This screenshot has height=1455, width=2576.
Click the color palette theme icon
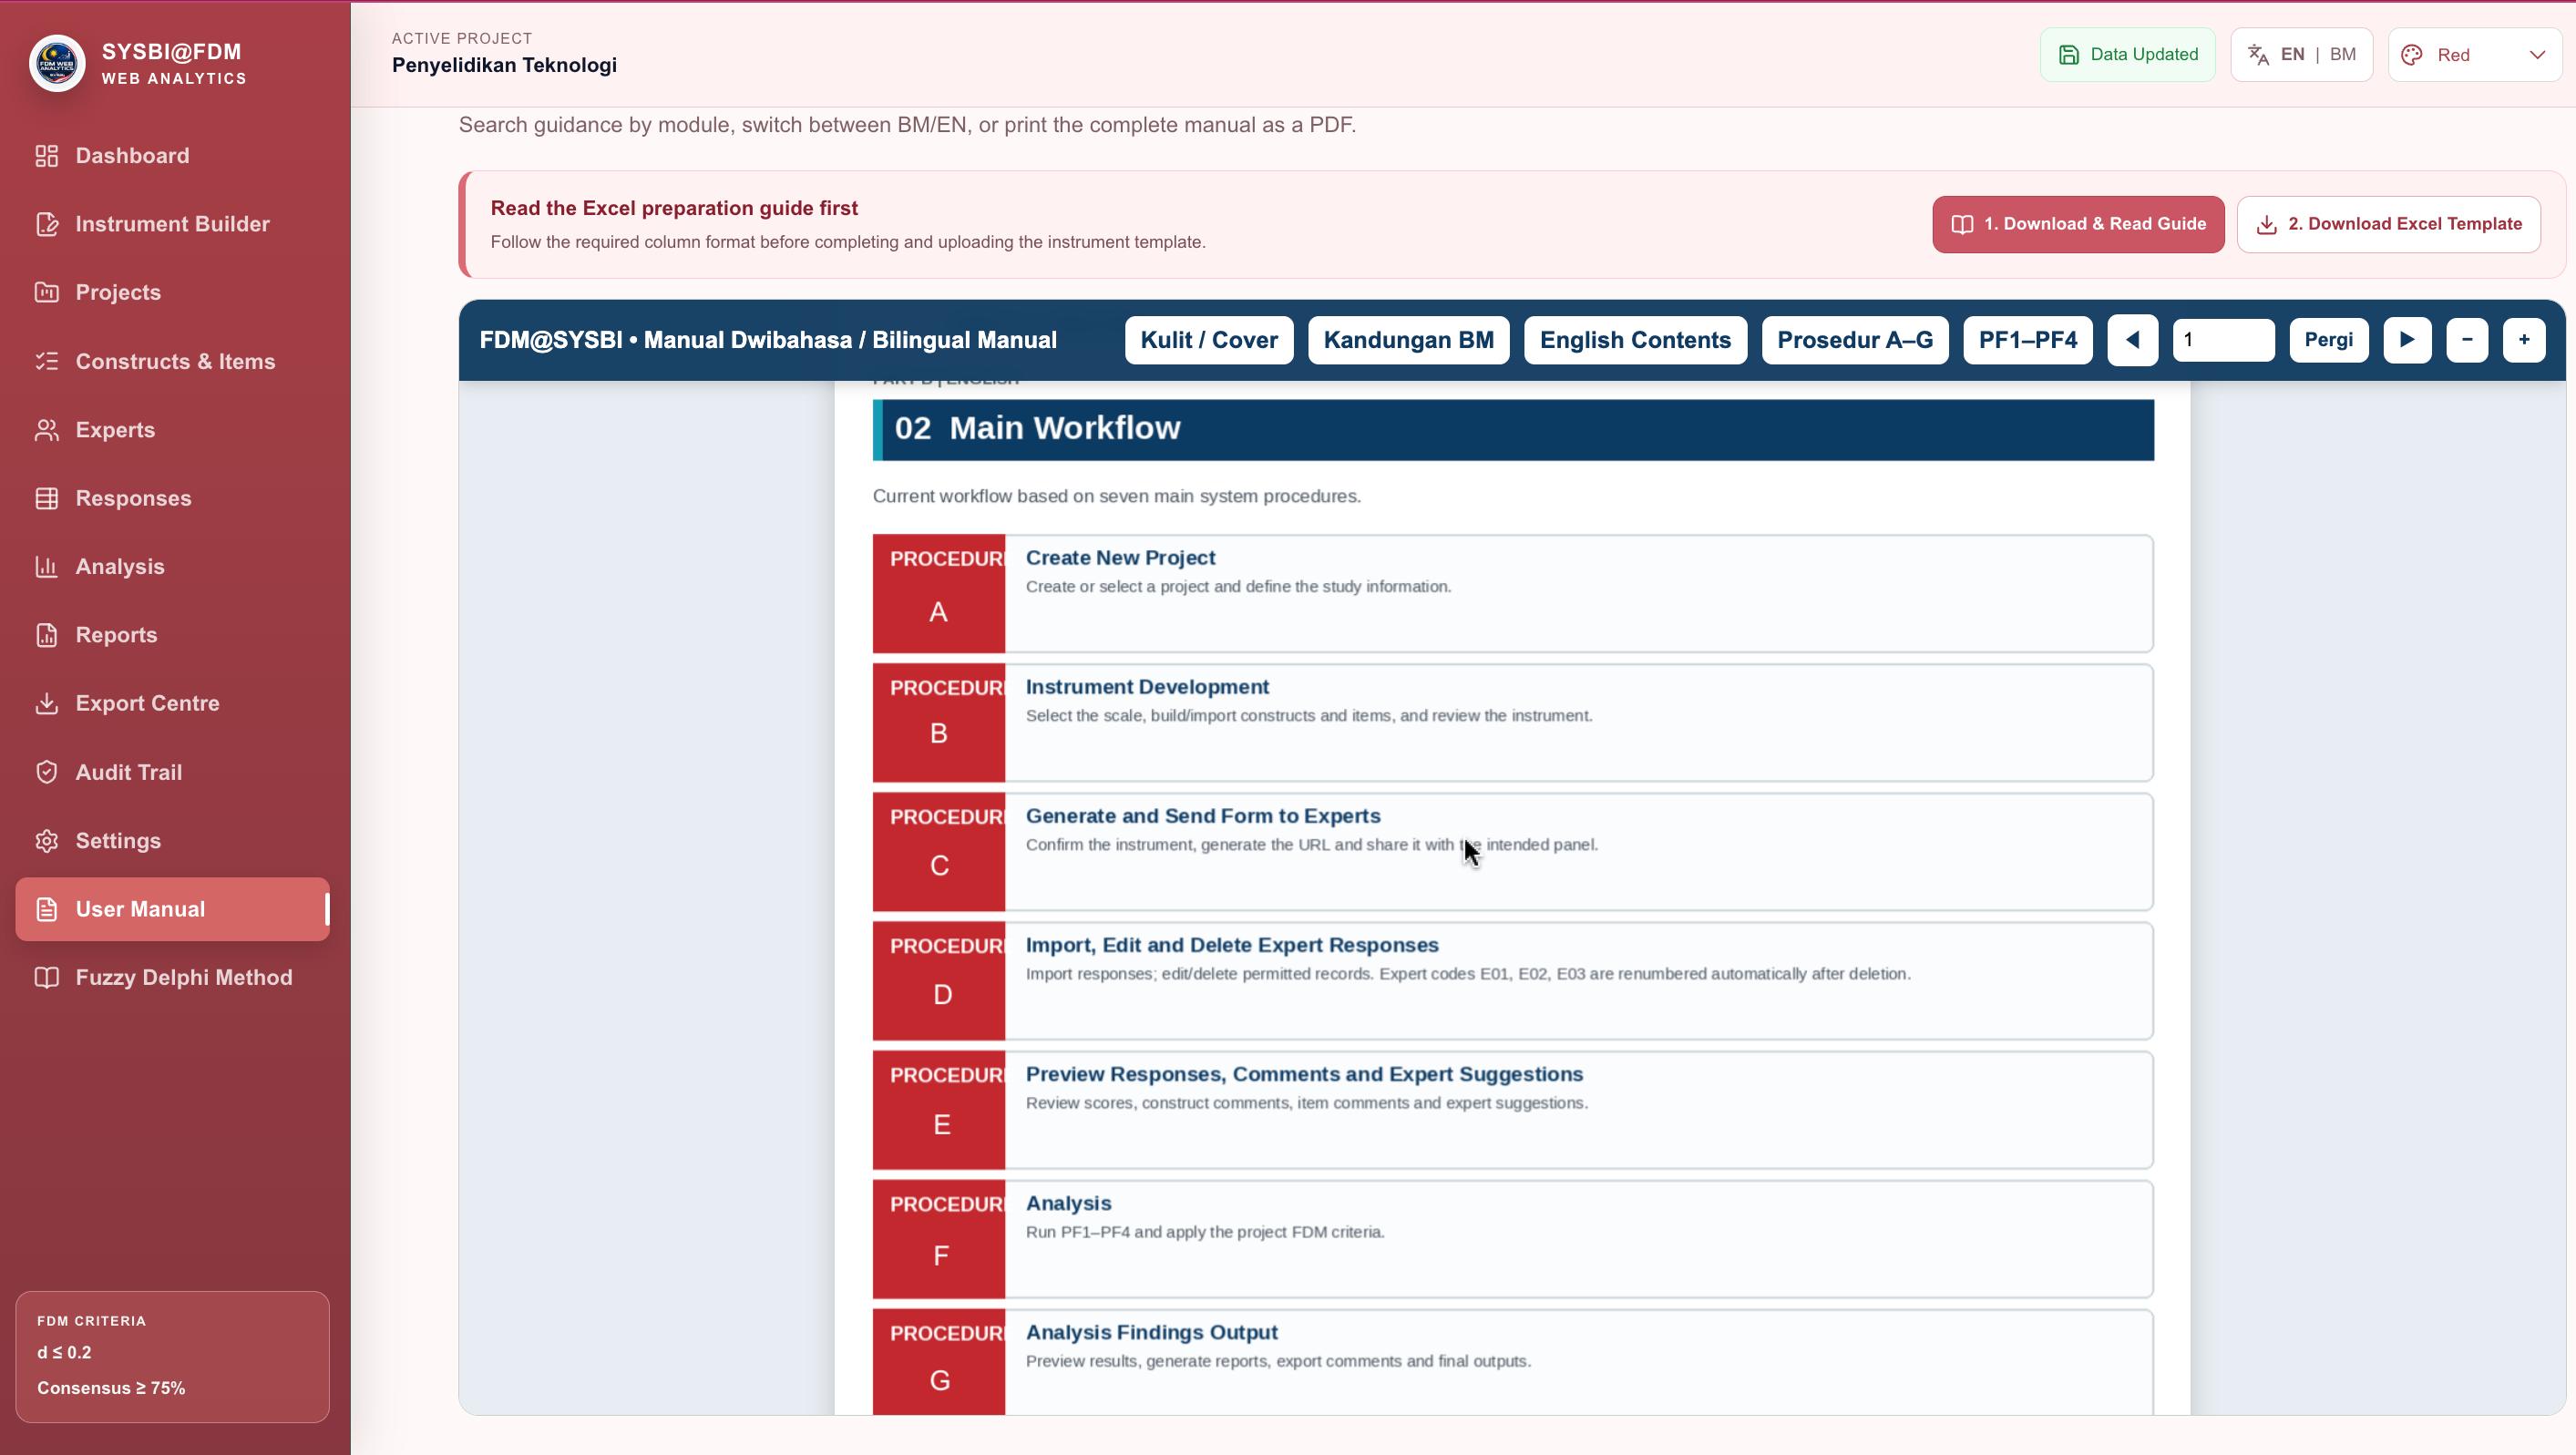pyautogui.click(x=2412, y=55)
